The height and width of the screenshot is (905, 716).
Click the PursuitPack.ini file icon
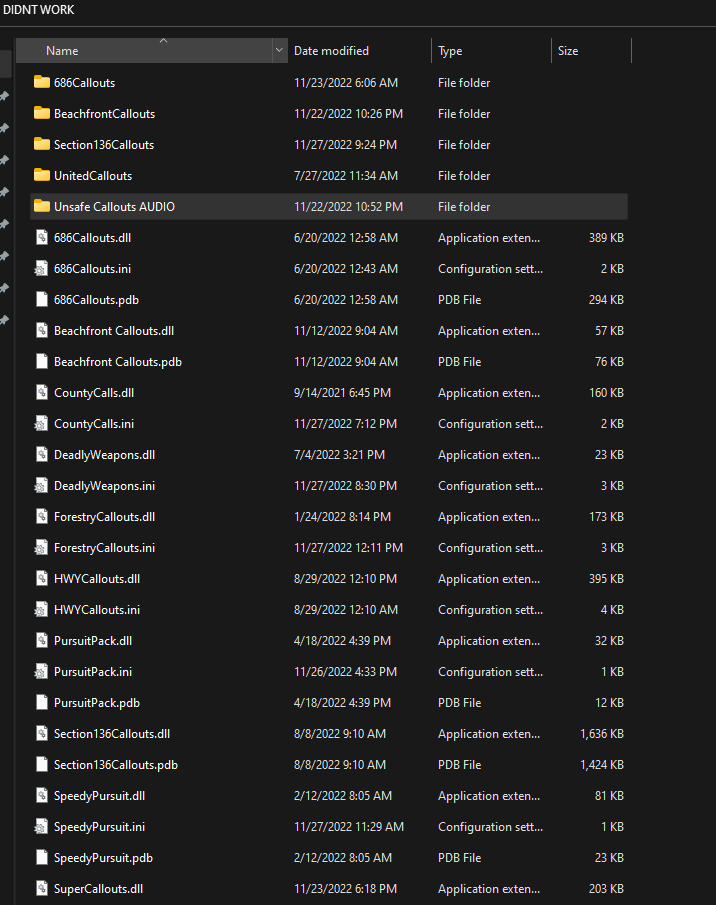tap(42, 672)
